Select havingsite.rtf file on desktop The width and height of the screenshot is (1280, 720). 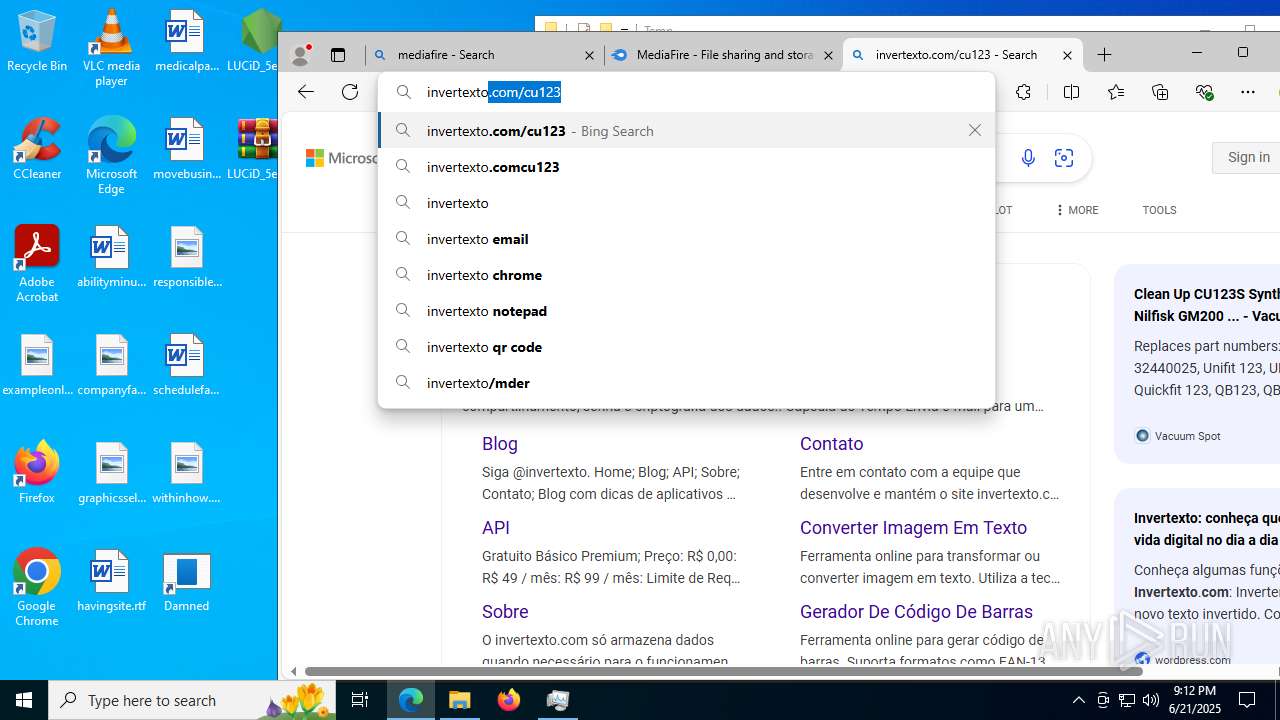pos(111,581)
